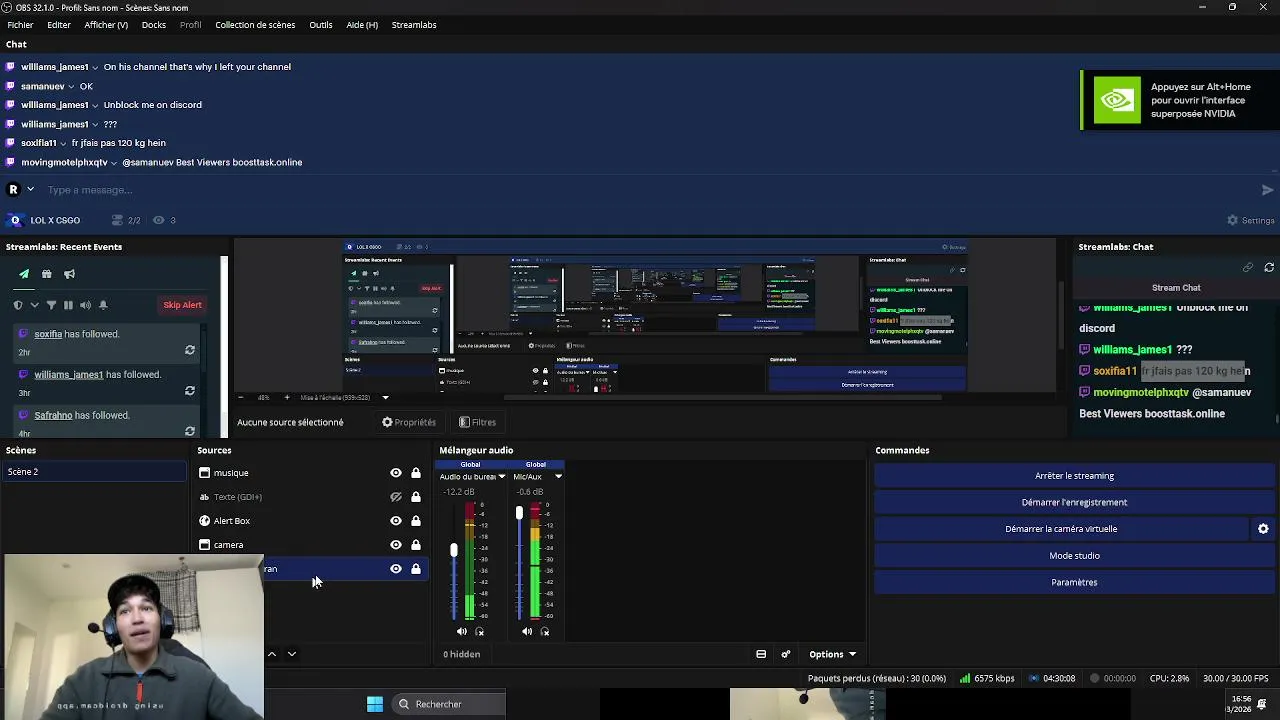The height and width of the screenshot is (720, 1280).
Task: Open the Recent Events paper-plane feed tab
Action: (24, 274)
